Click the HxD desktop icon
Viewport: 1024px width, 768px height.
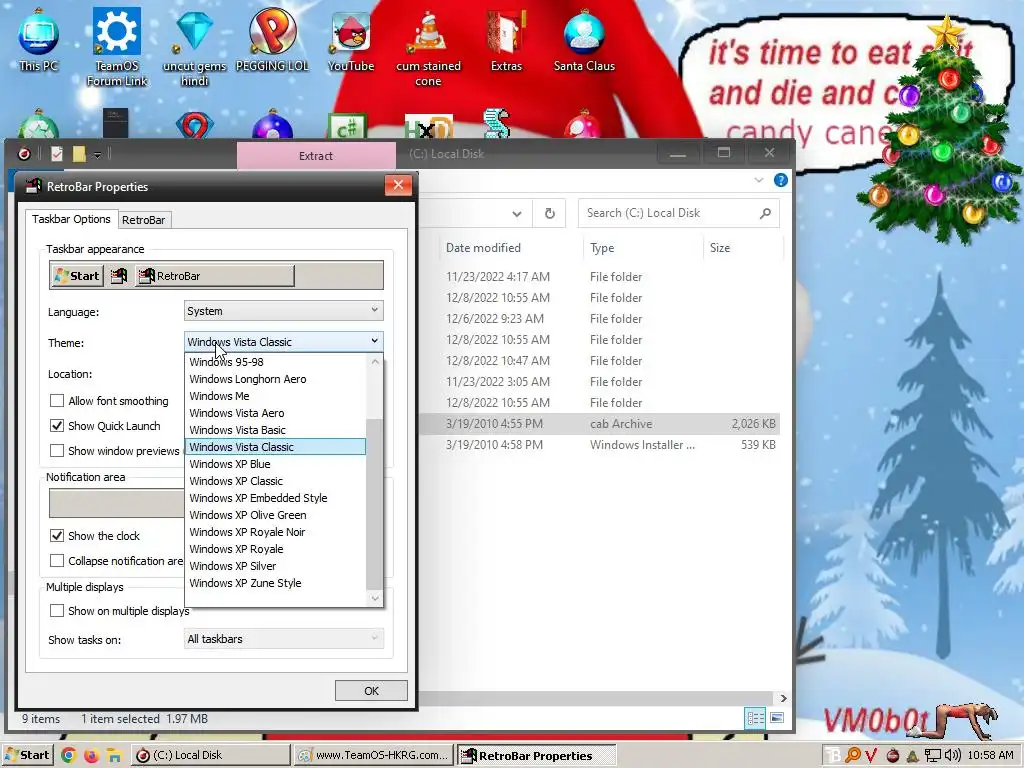point(428,126)
